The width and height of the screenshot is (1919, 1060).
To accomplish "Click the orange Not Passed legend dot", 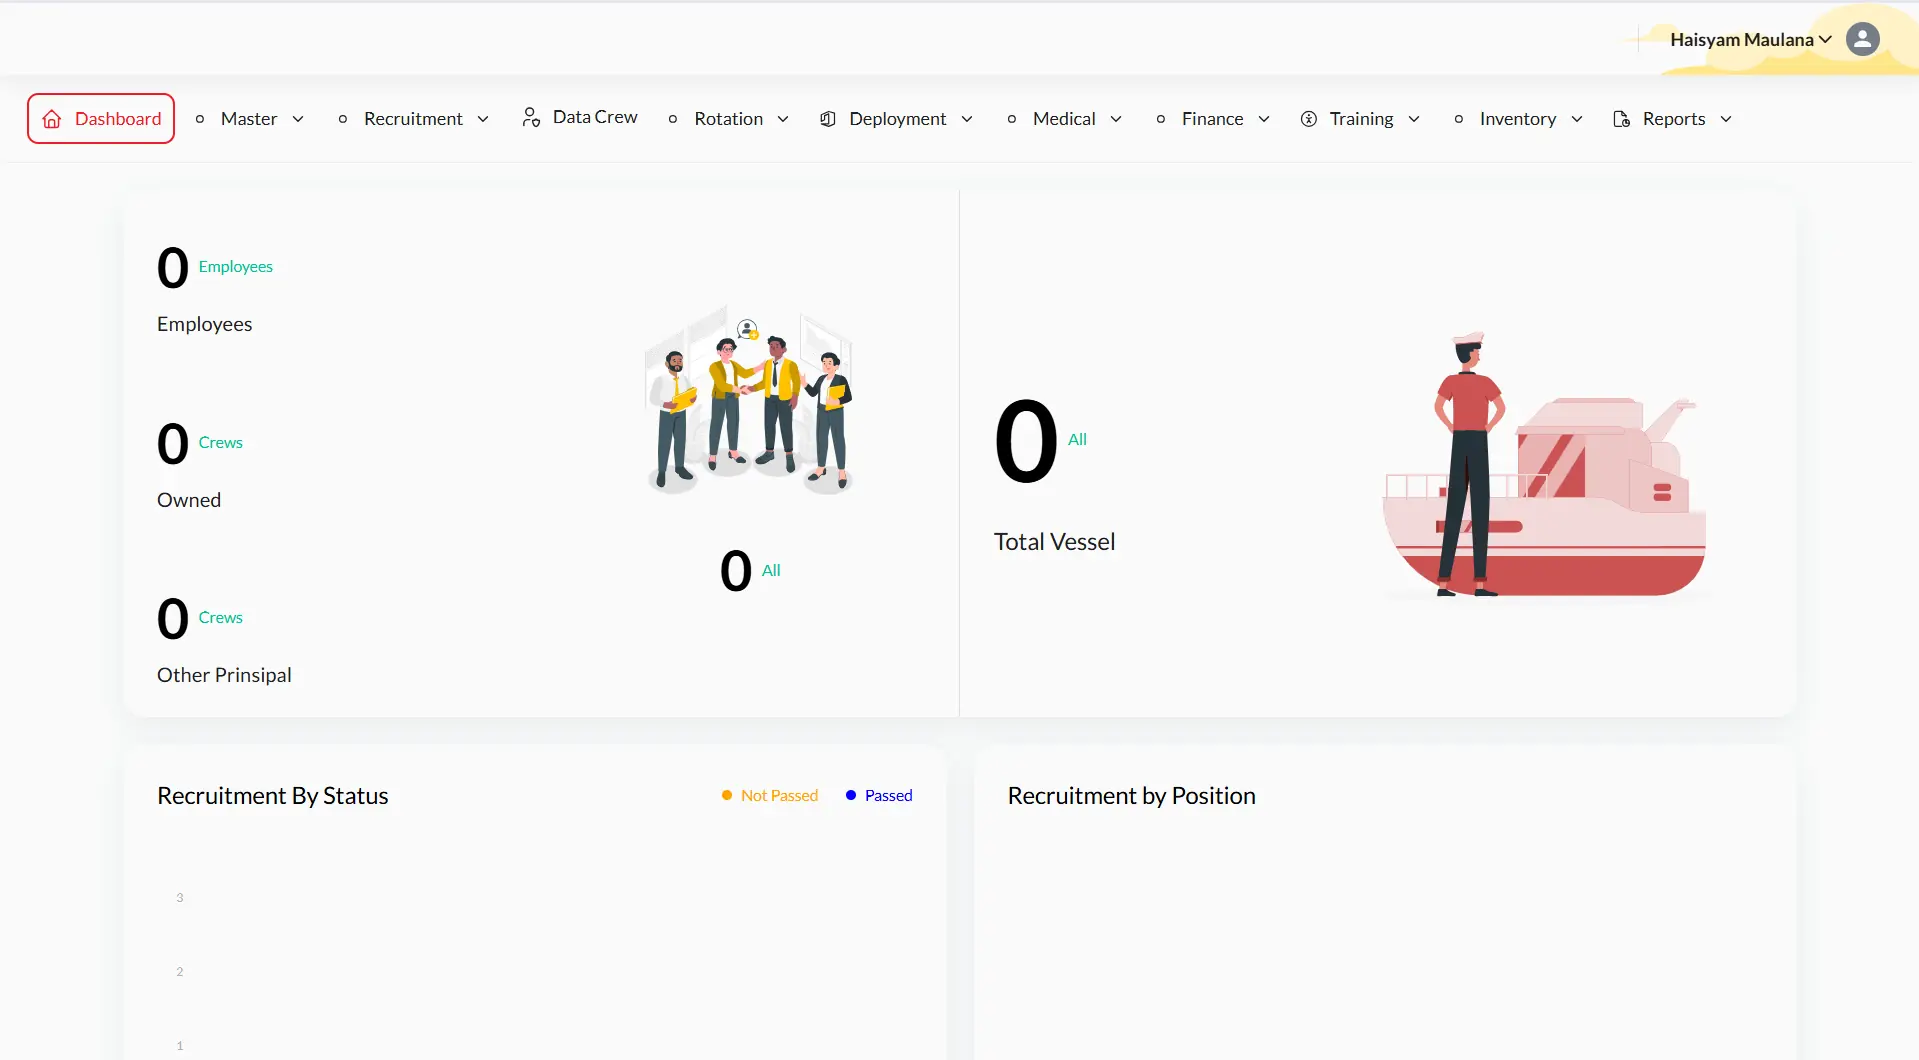I will 727,795.
